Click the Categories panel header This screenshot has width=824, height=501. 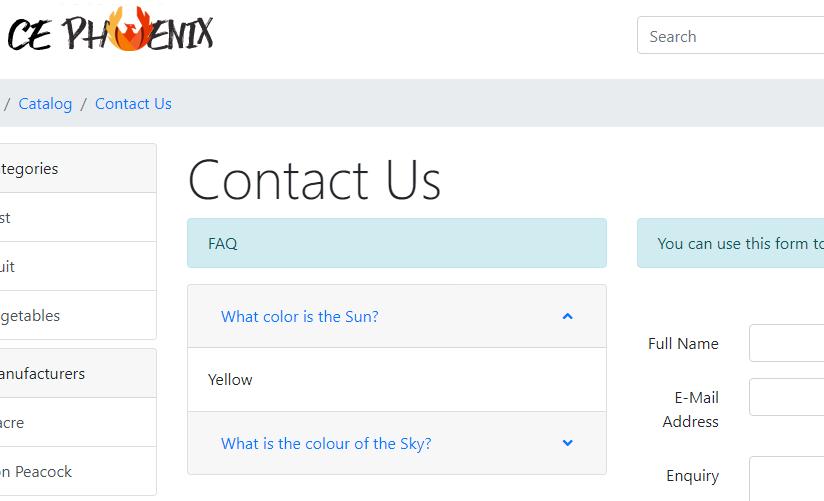(x=78, y=168)
